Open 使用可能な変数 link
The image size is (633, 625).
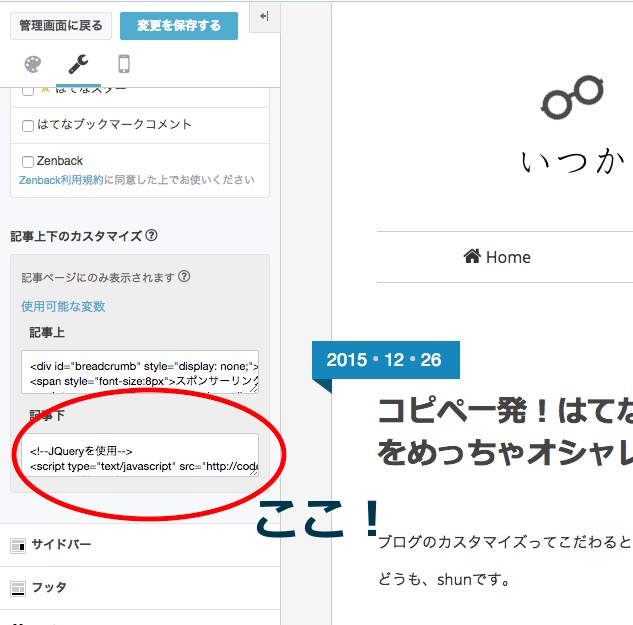tap(63, 306)
